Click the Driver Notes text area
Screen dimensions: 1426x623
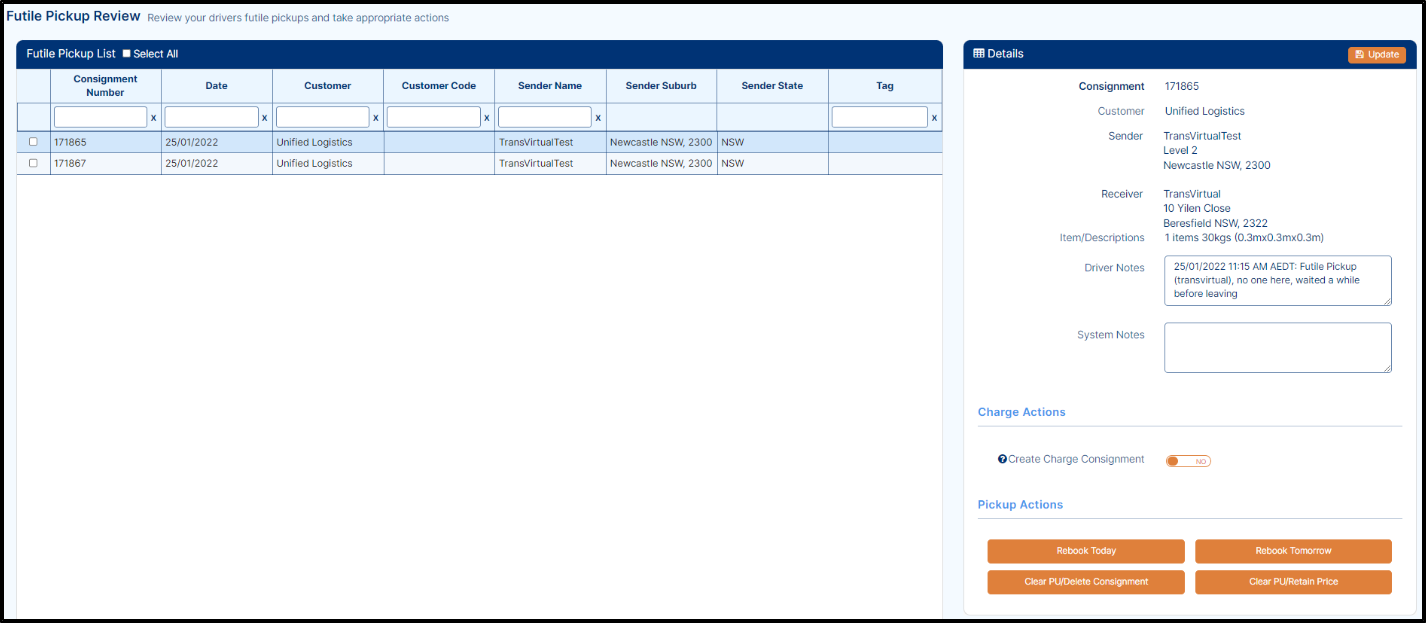coord(1277,280)
